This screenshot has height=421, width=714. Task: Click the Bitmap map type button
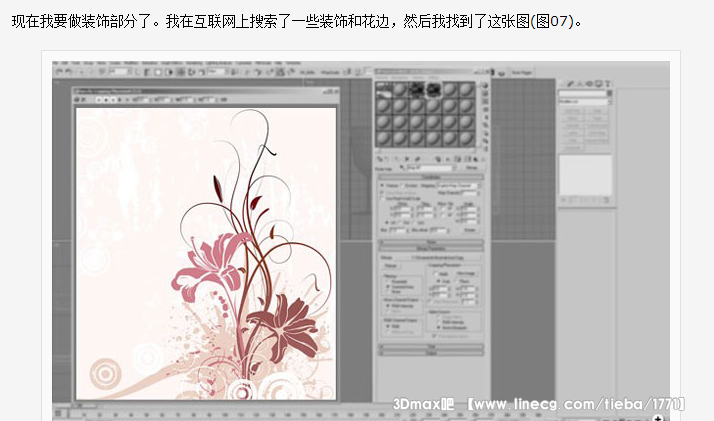pos(472,167)
